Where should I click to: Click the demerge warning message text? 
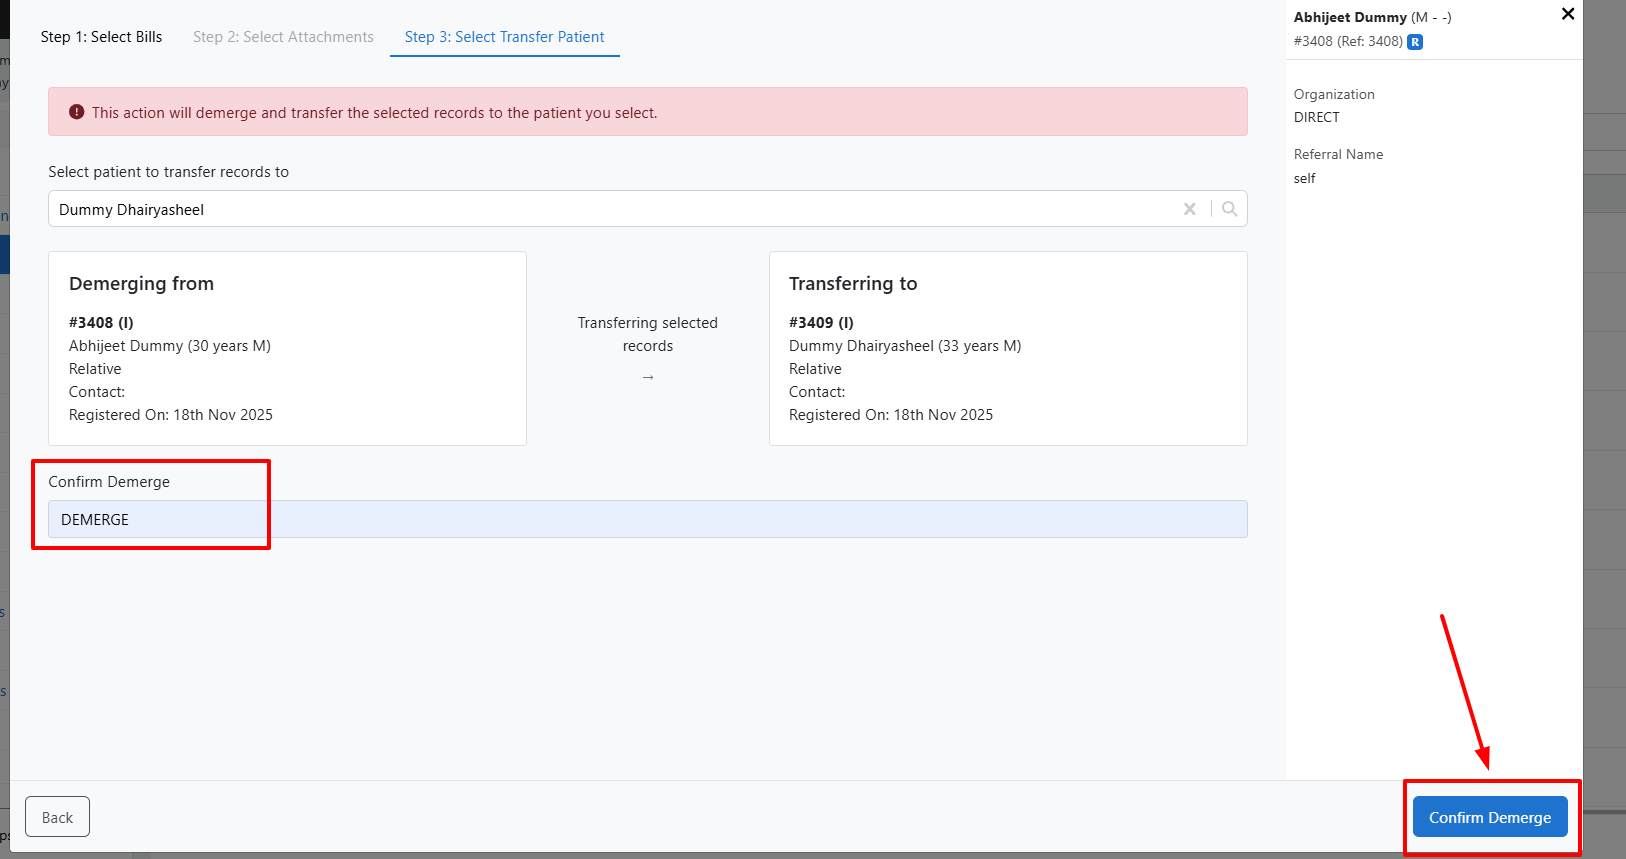375,113
